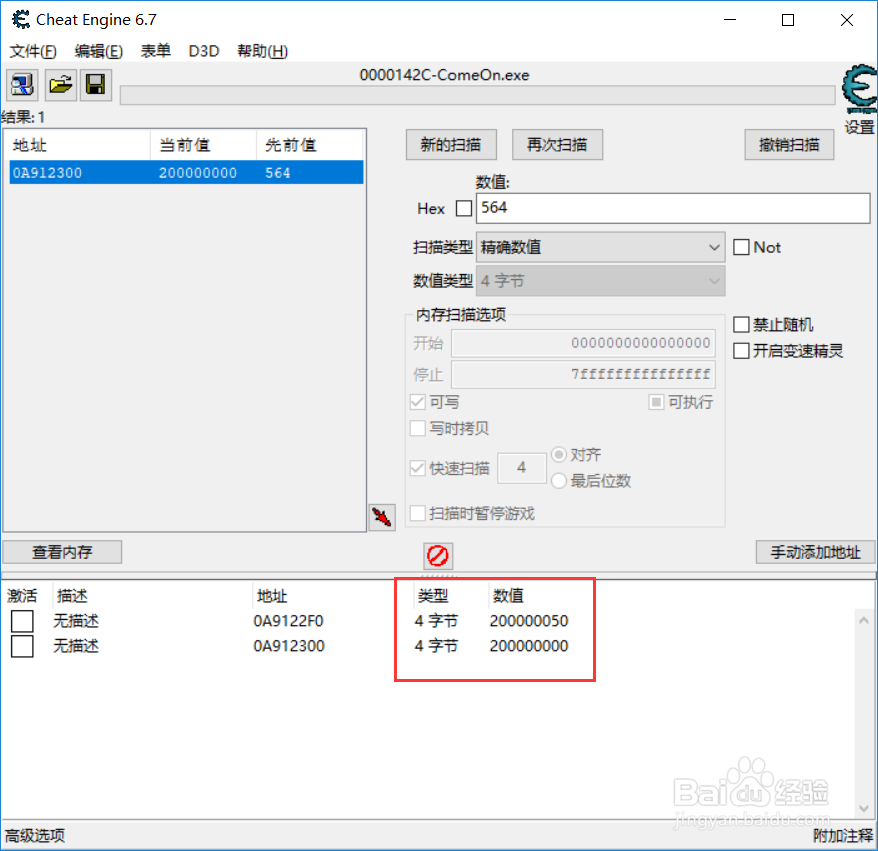Image resolution: width=878 pixels, height=851 pixels.
Task: Click the floppy disk save icon
Action: click(96, 85)
